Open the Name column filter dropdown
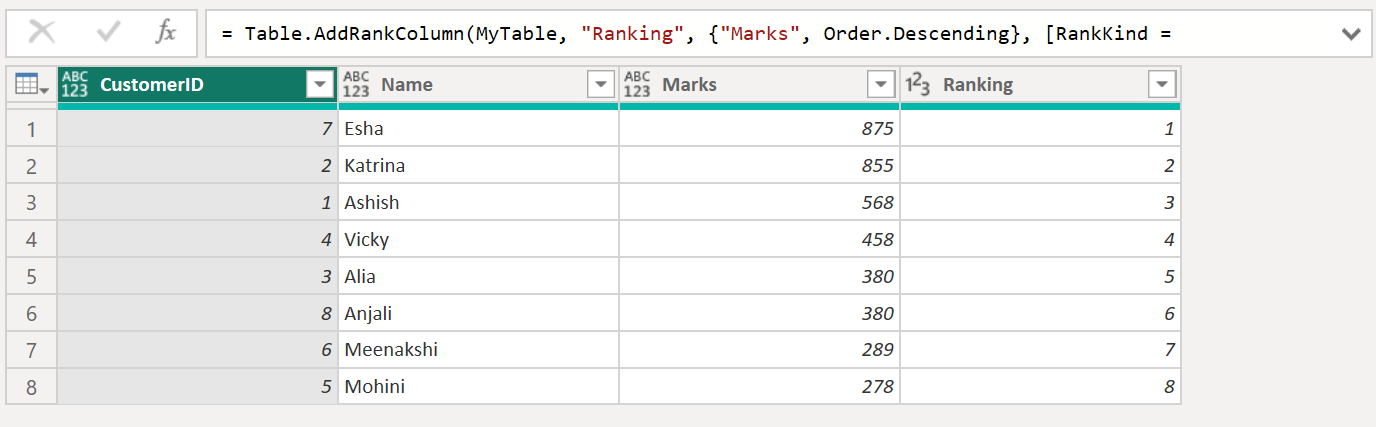 (600, 85)
